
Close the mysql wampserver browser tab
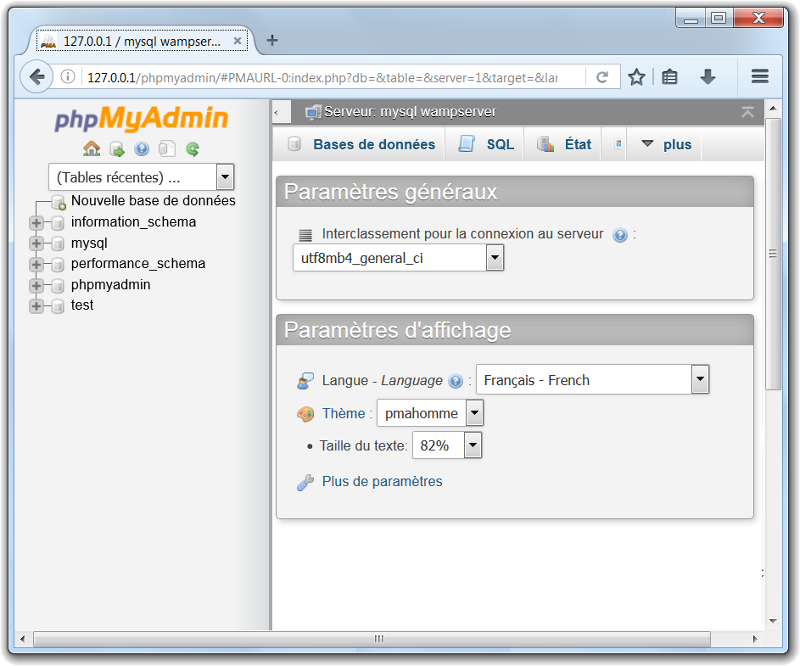click(x=237, y=41)
